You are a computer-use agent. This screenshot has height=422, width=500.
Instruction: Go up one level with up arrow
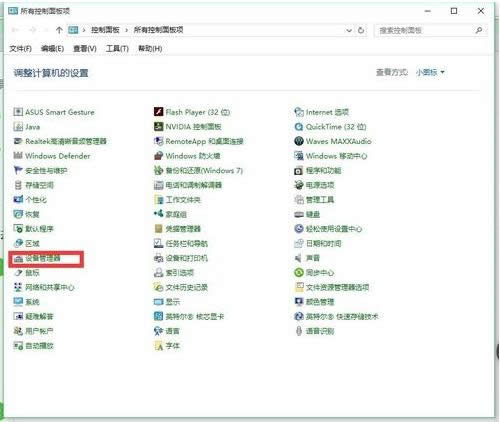pyautogui.click(x=59, y=30)
